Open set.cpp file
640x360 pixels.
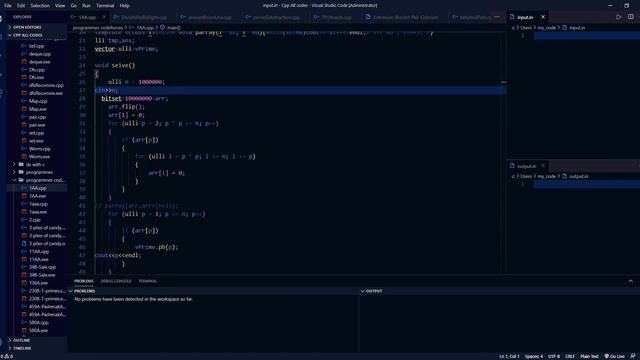(x=36, y=133)
